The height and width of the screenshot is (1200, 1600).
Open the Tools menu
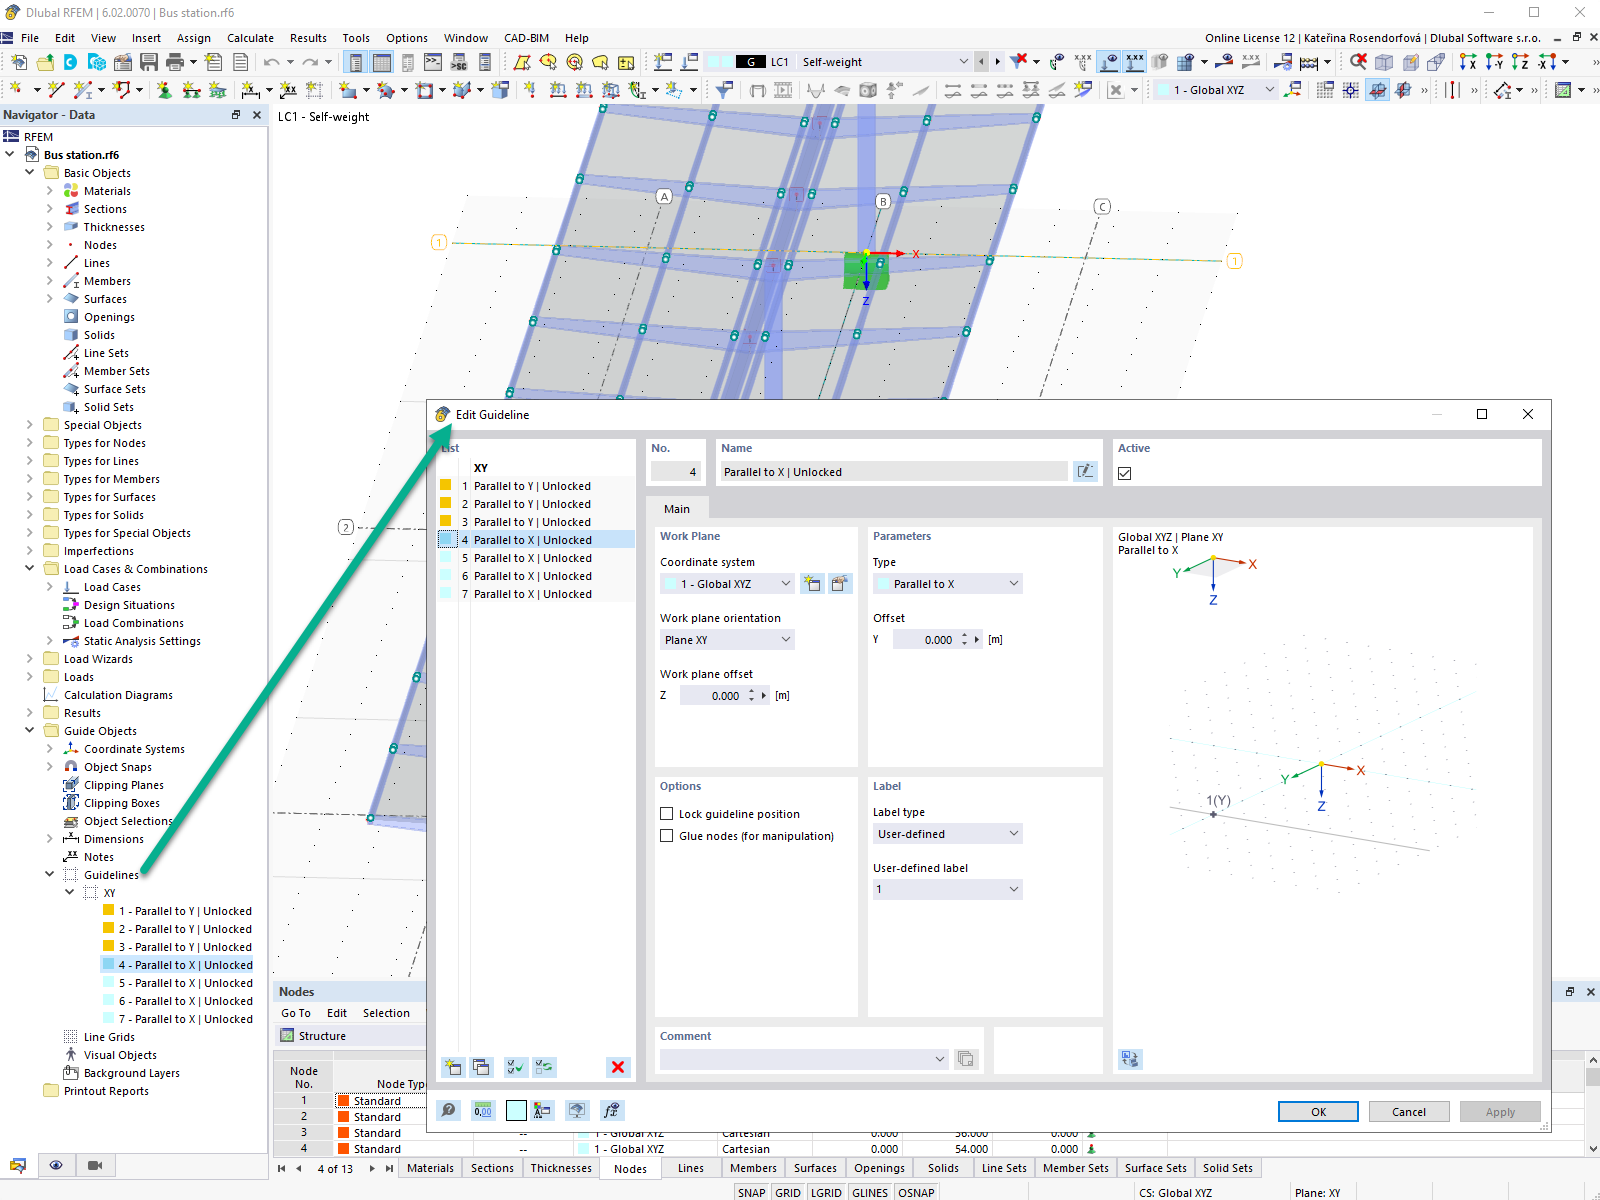[x=356, y=37]
